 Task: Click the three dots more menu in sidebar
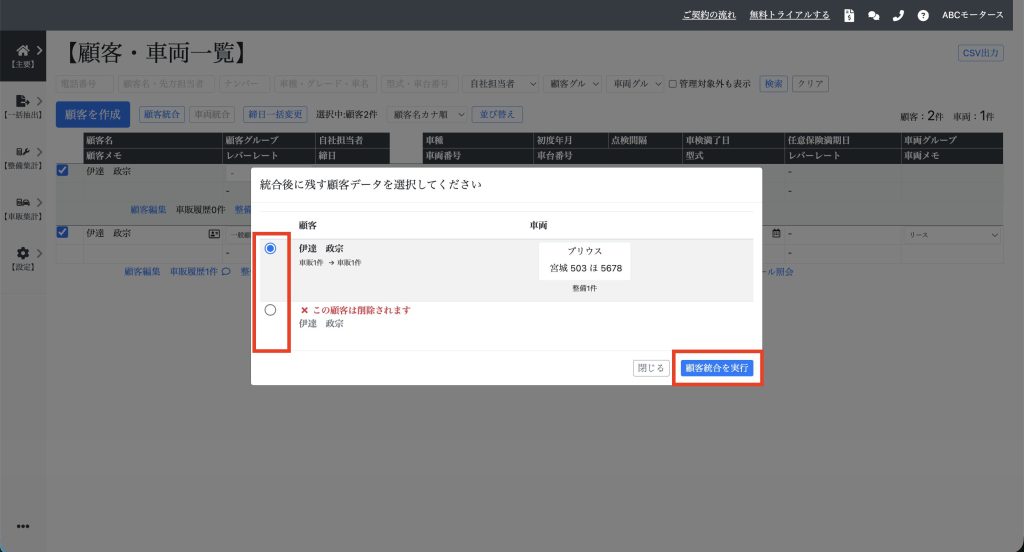click(x=22, y=527)
